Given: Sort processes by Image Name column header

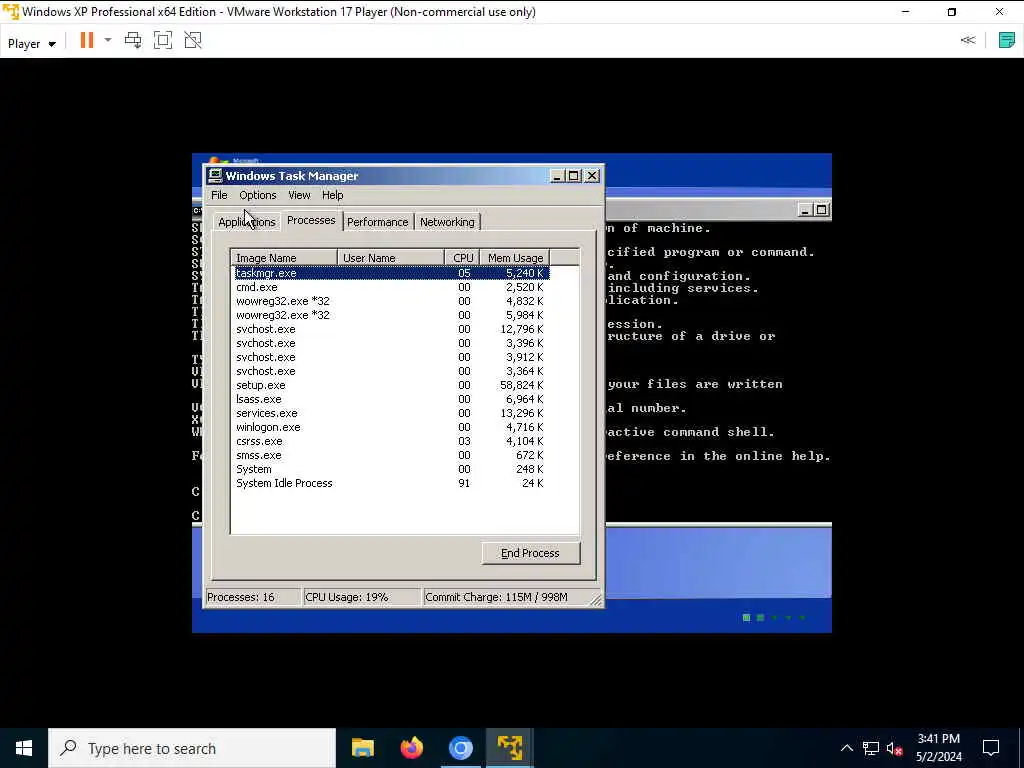Looking at the screenshot, I should (x=285, y=258).
